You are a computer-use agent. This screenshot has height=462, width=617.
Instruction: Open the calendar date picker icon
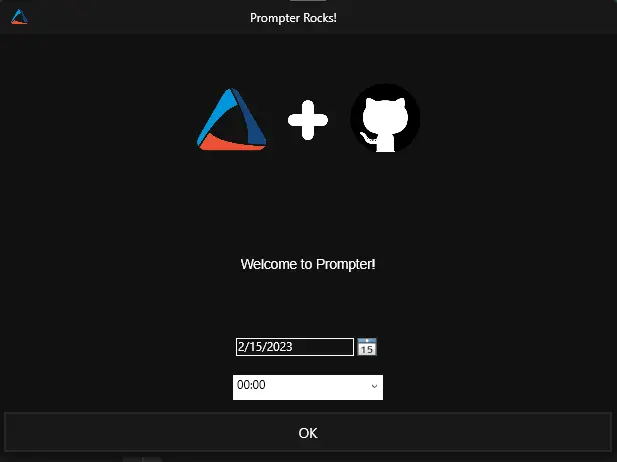tap(367, 347)
